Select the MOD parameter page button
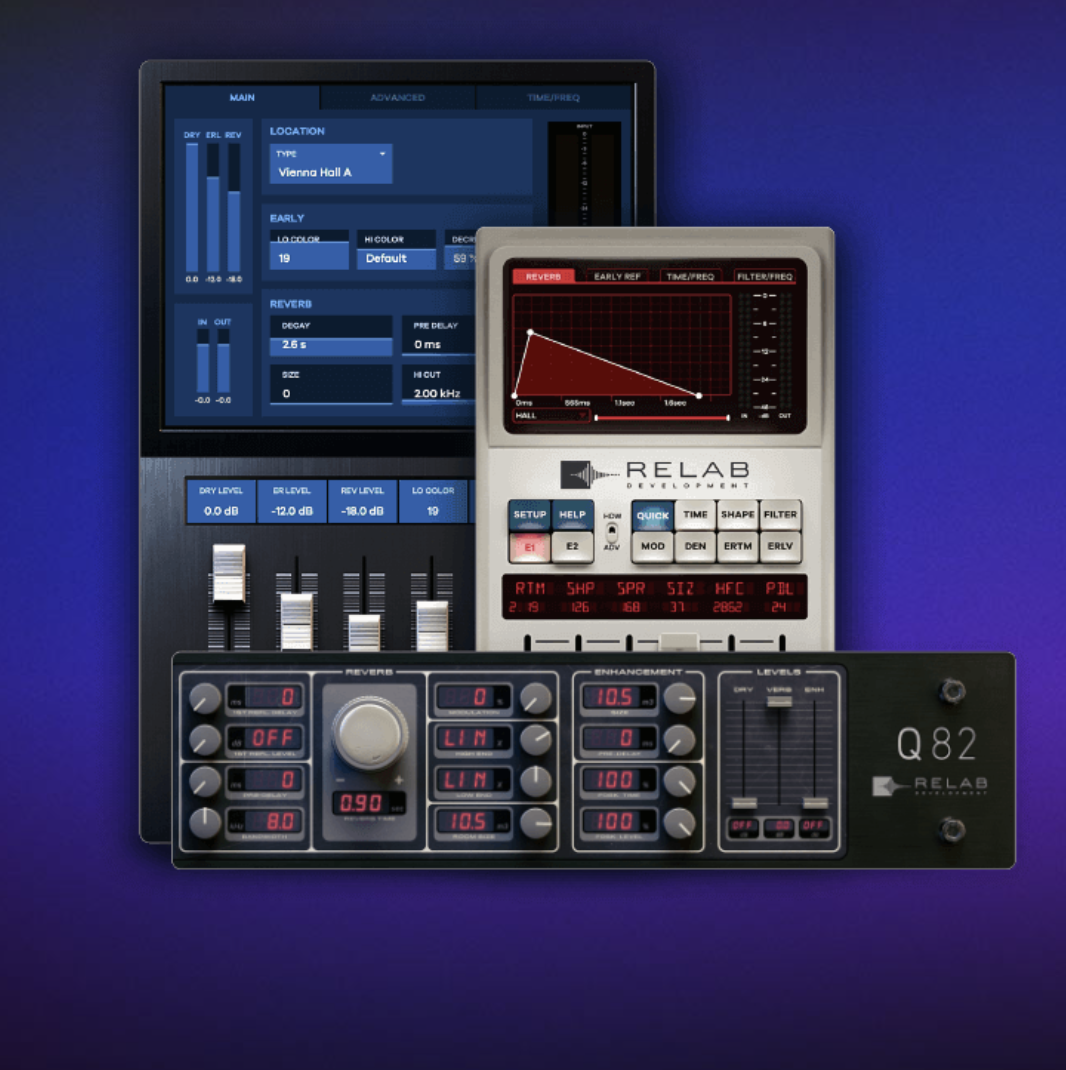This screenshot has height=1070, width=1066. (x=652, y=547)
